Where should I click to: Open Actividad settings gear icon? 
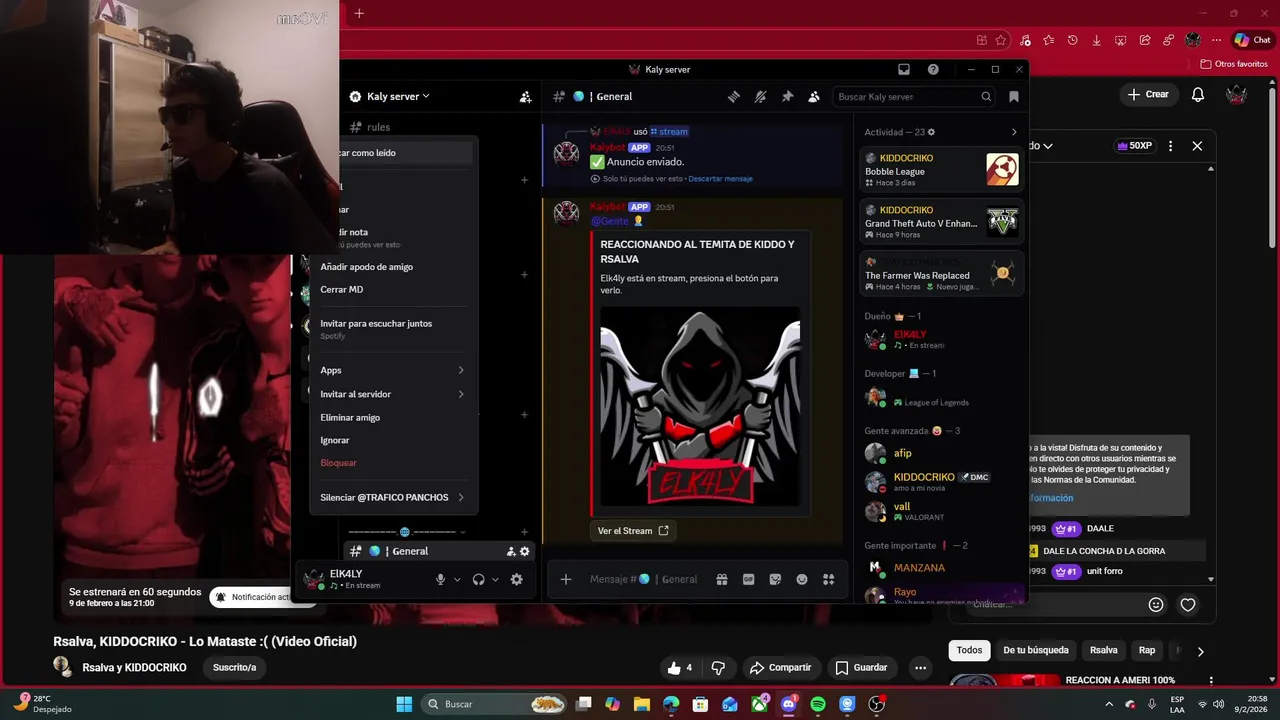(931, 132)
